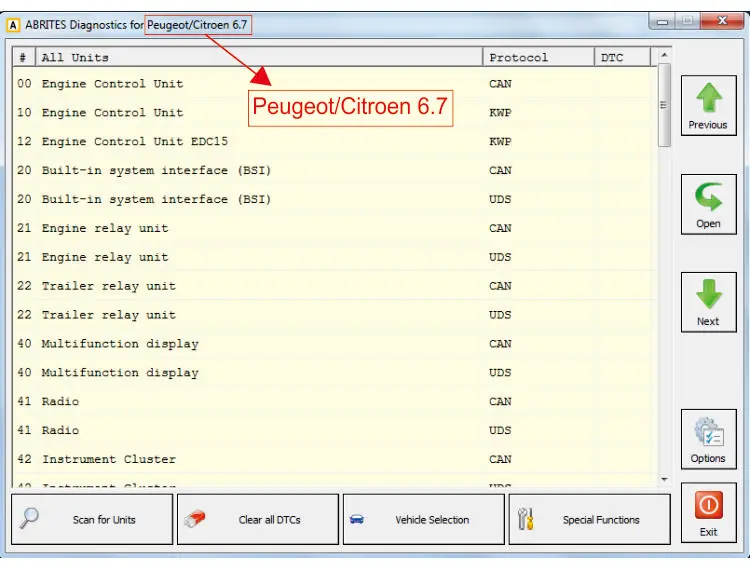Open the Options gear checklist icon
The image size is (750, 569).
coord(709,432)
